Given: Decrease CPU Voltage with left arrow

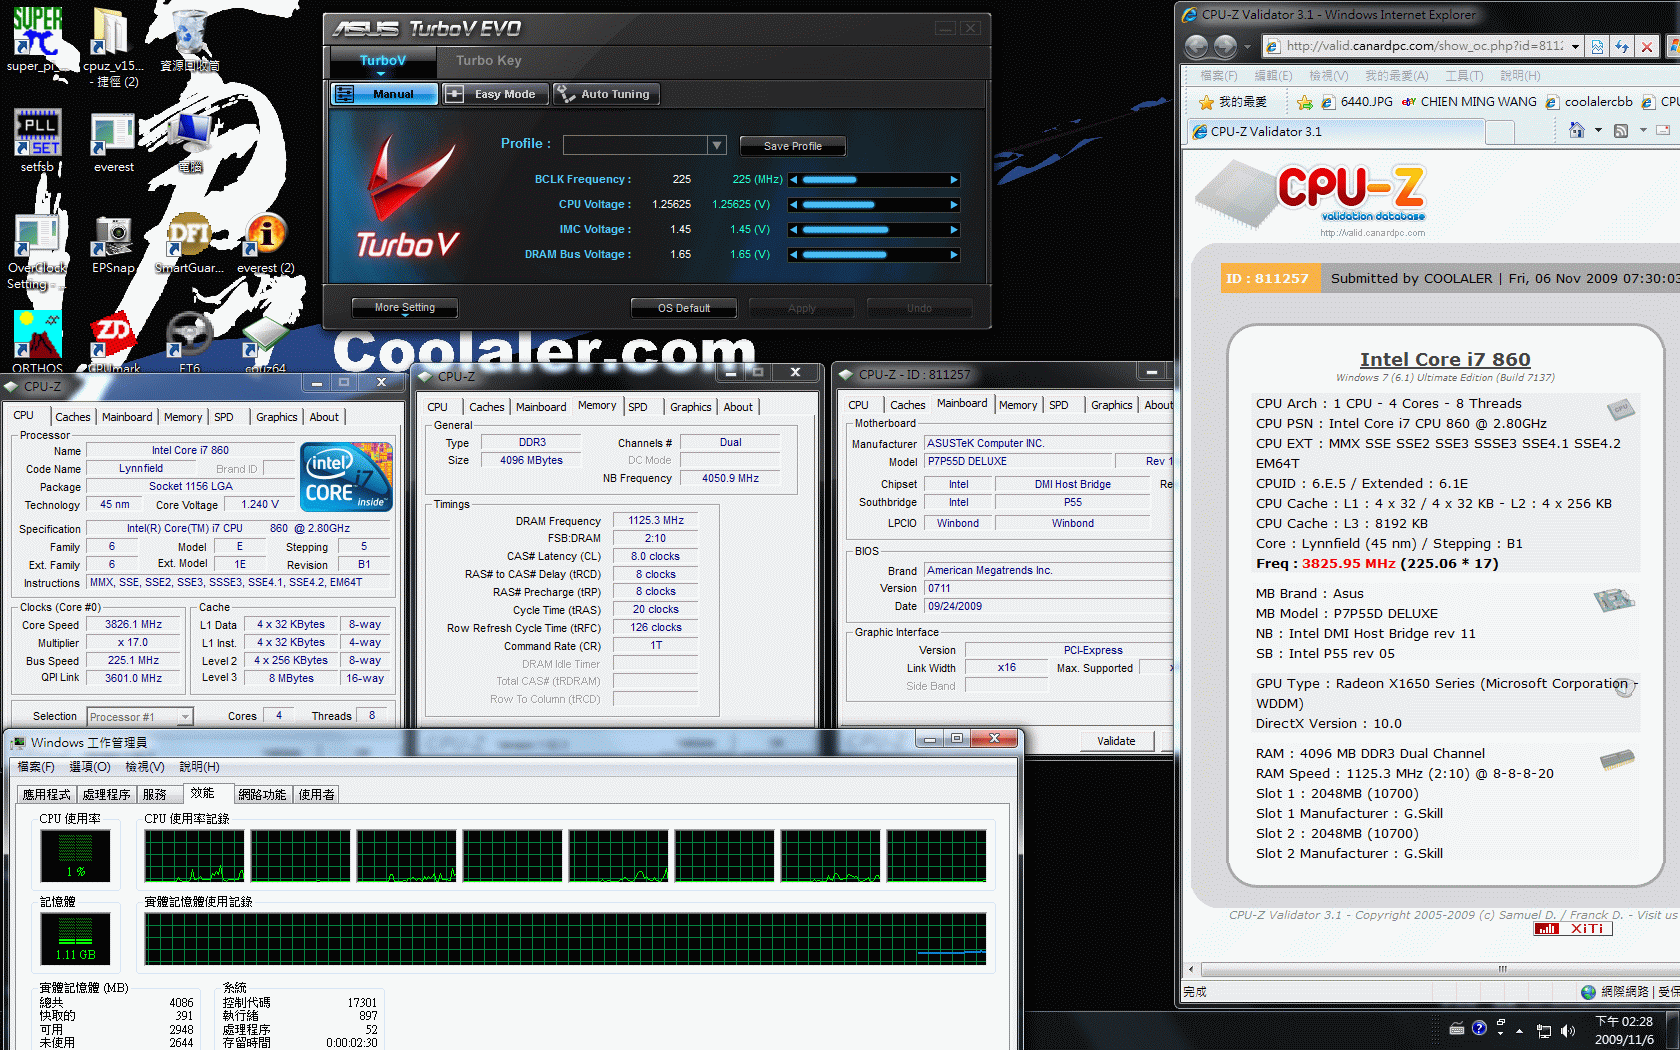Looking at the screenshot, I should (x=794, y=205).
